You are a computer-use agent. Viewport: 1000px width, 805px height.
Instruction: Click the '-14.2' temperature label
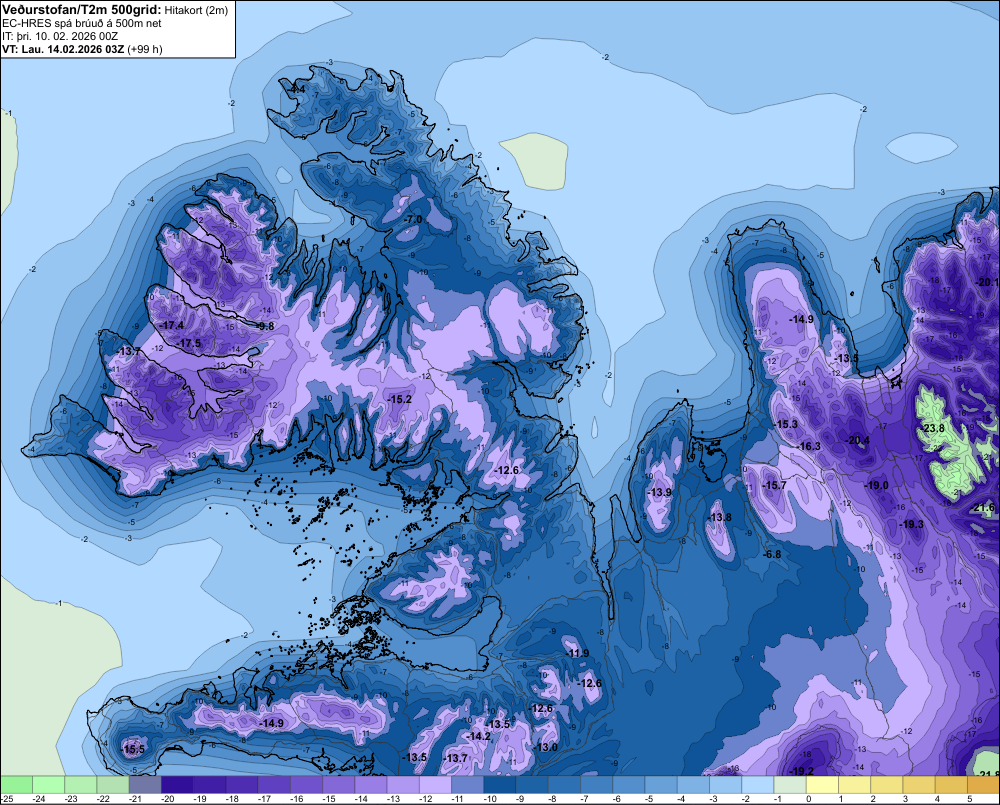pos(478,736)
